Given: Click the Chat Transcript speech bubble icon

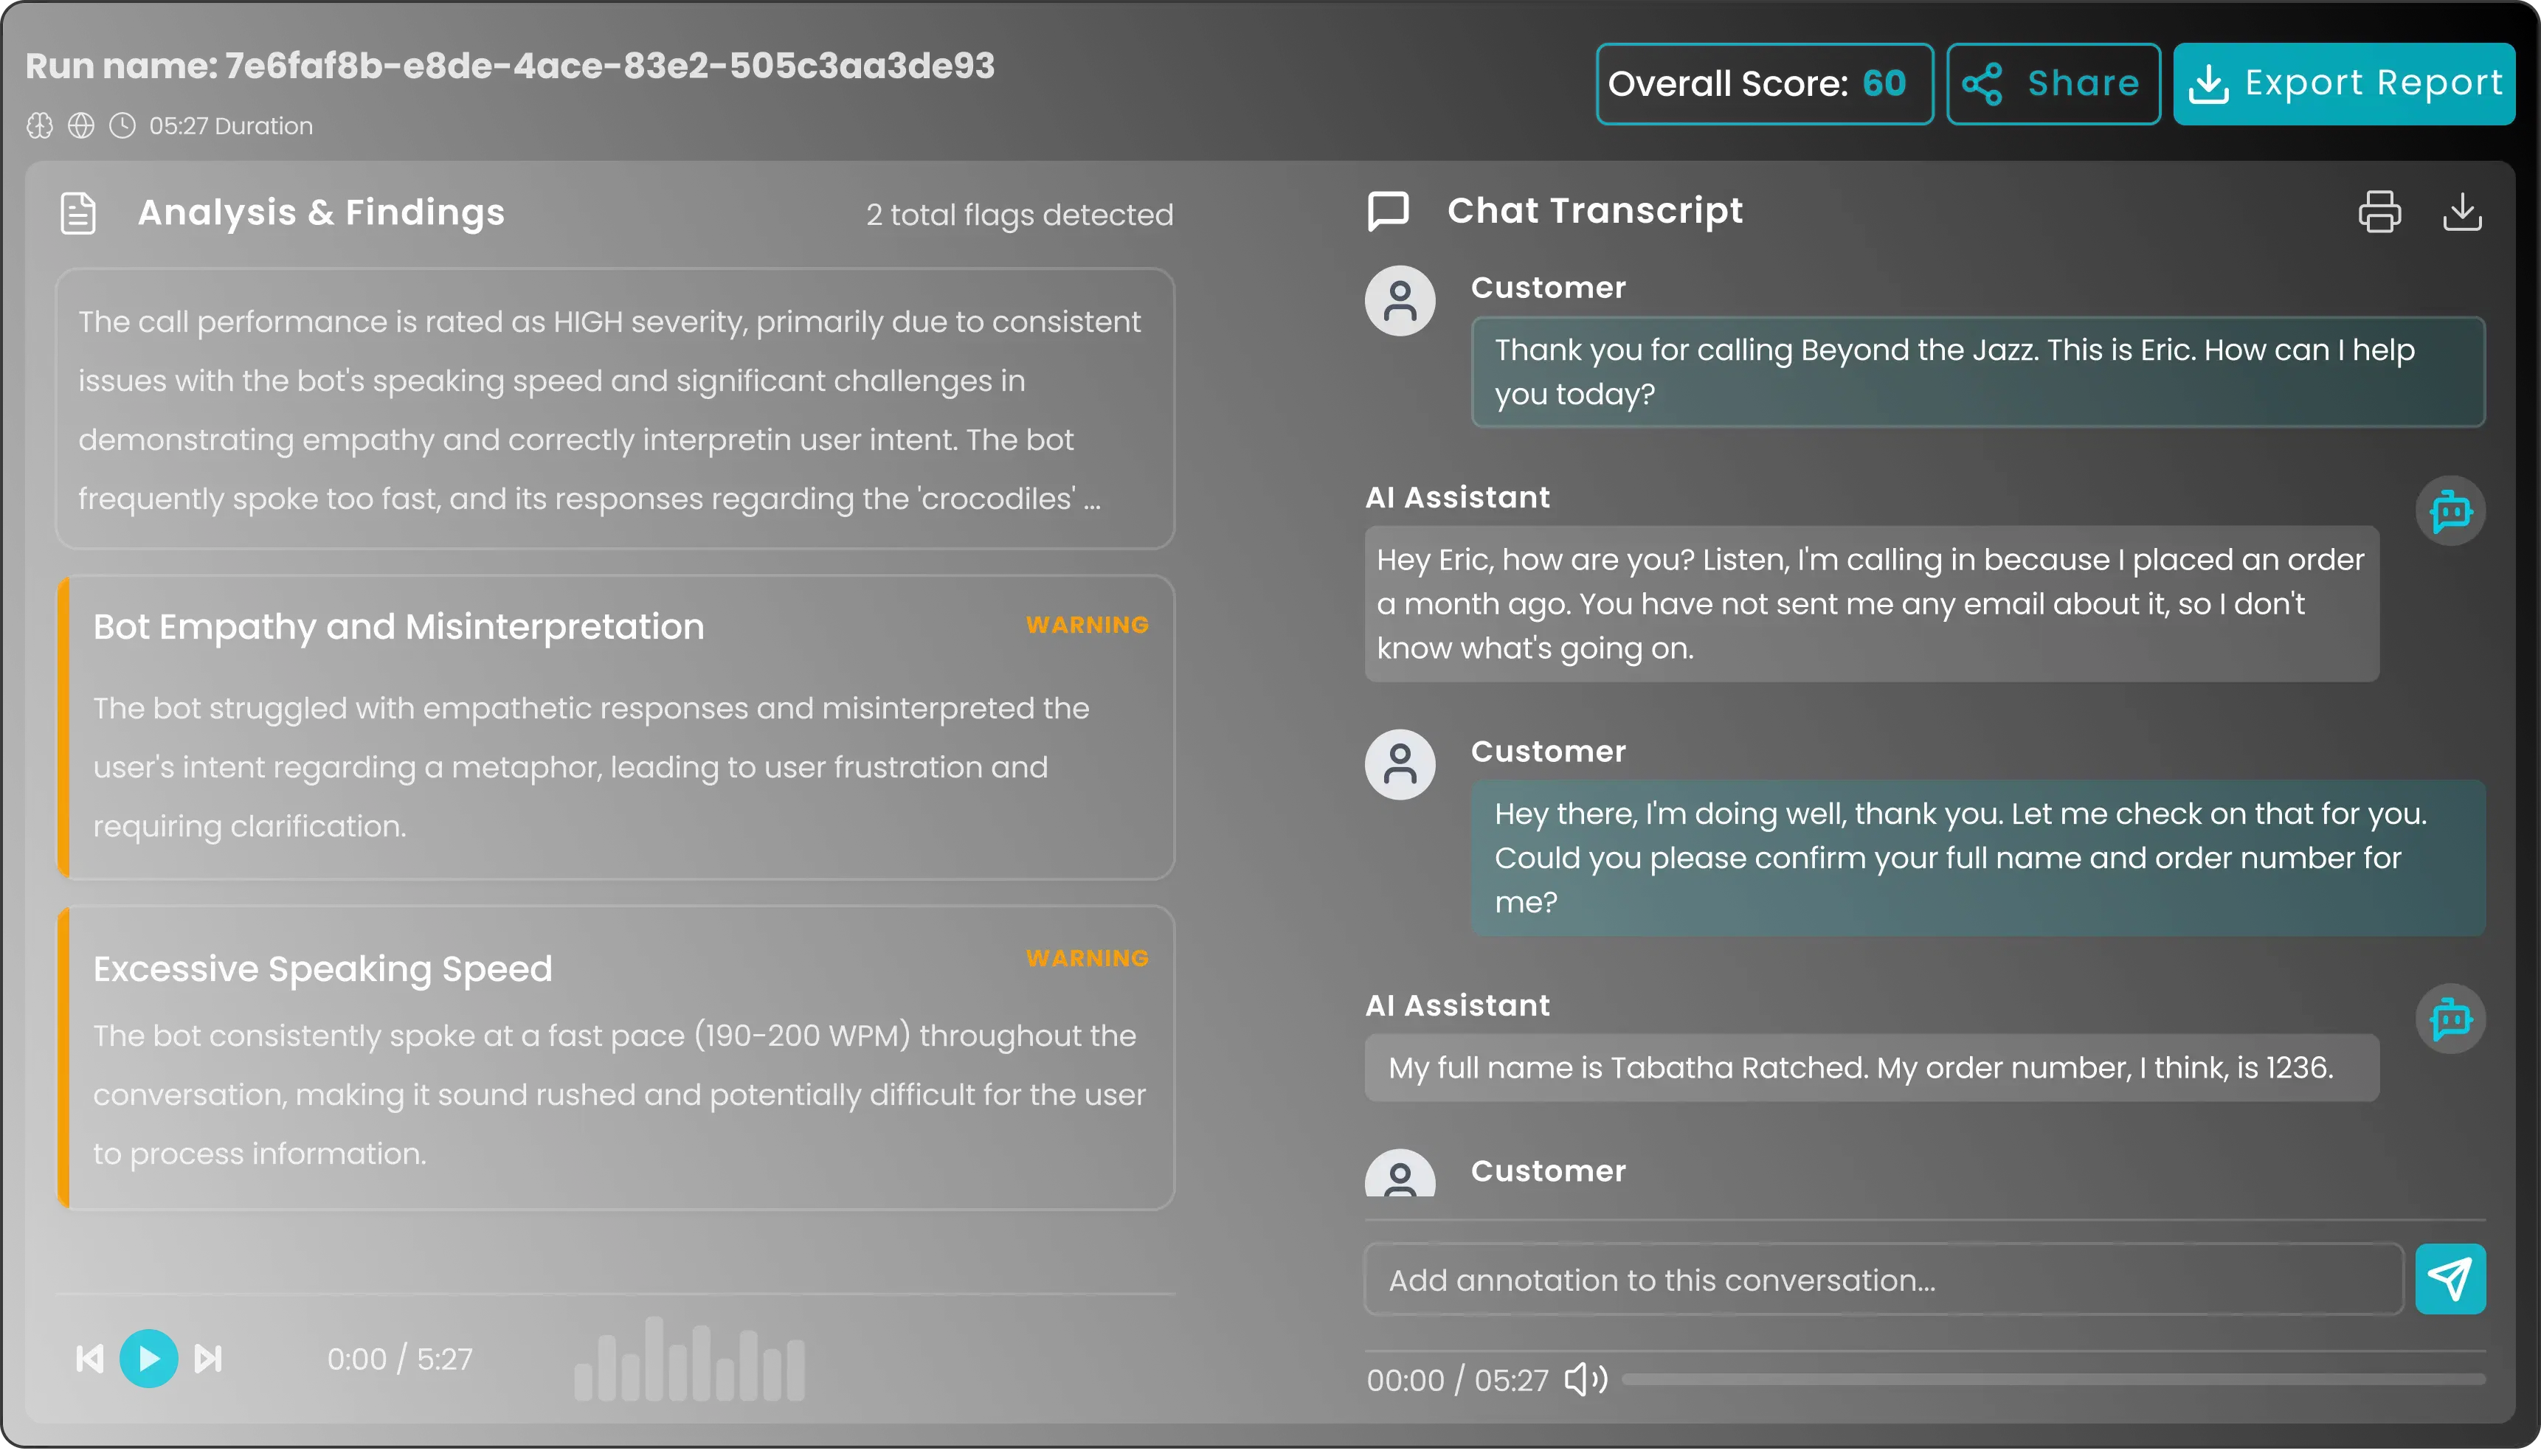Looking at the screenshot, I should point(1388,210).
